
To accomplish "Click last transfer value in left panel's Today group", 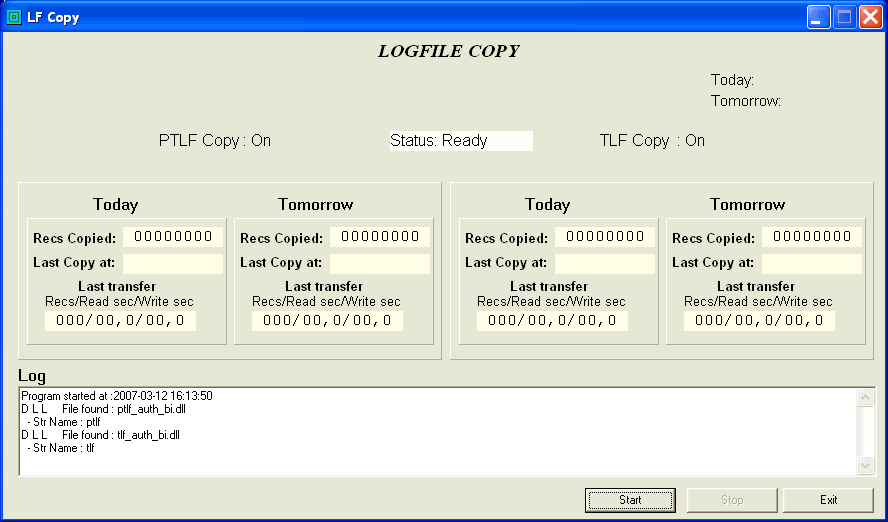I will tap(120, 321).
